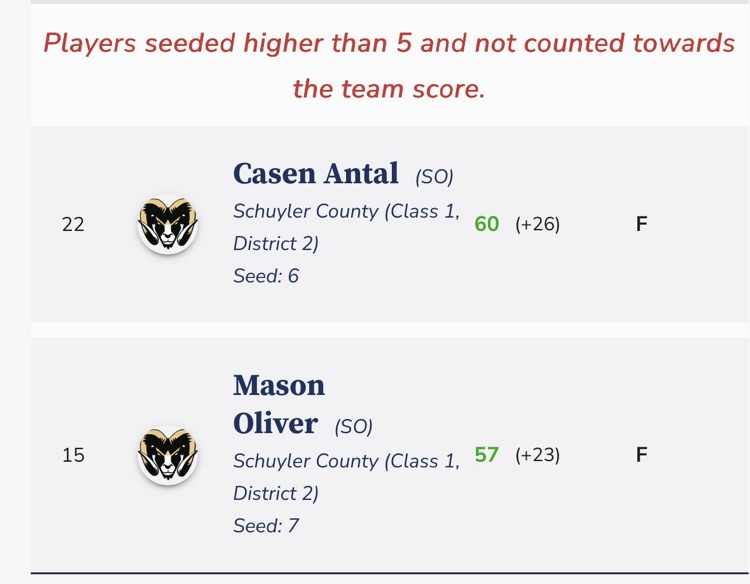Click the +26 over-par value
Viewport: 750px width, 584px height.
coord(538,225)
